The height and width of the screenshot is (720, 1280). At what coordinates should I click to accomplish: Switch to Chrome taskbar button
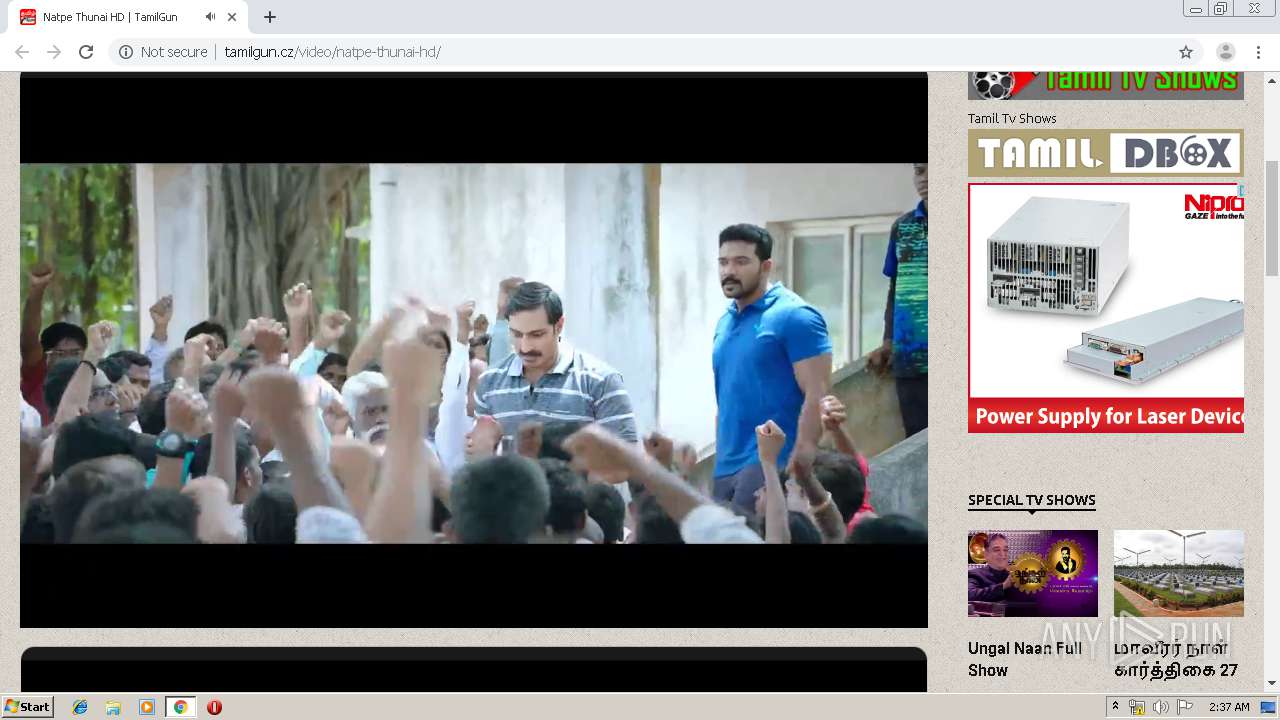tap(180, 707)
